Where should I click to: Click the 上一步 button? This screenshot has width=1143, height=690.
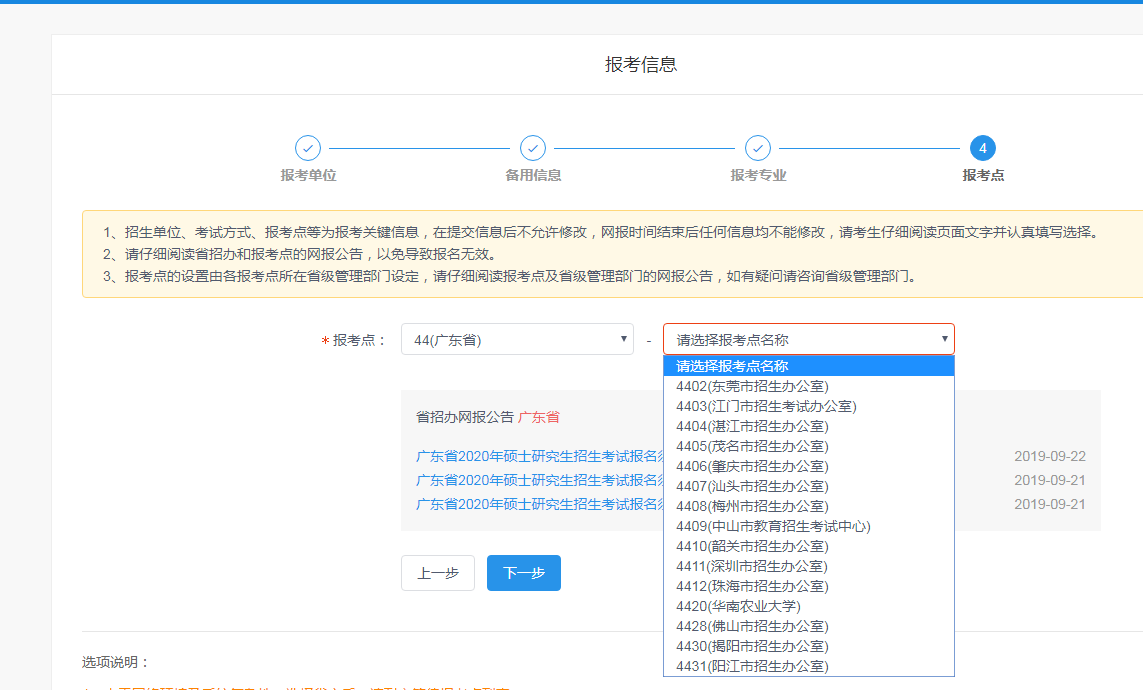point(437,572)
